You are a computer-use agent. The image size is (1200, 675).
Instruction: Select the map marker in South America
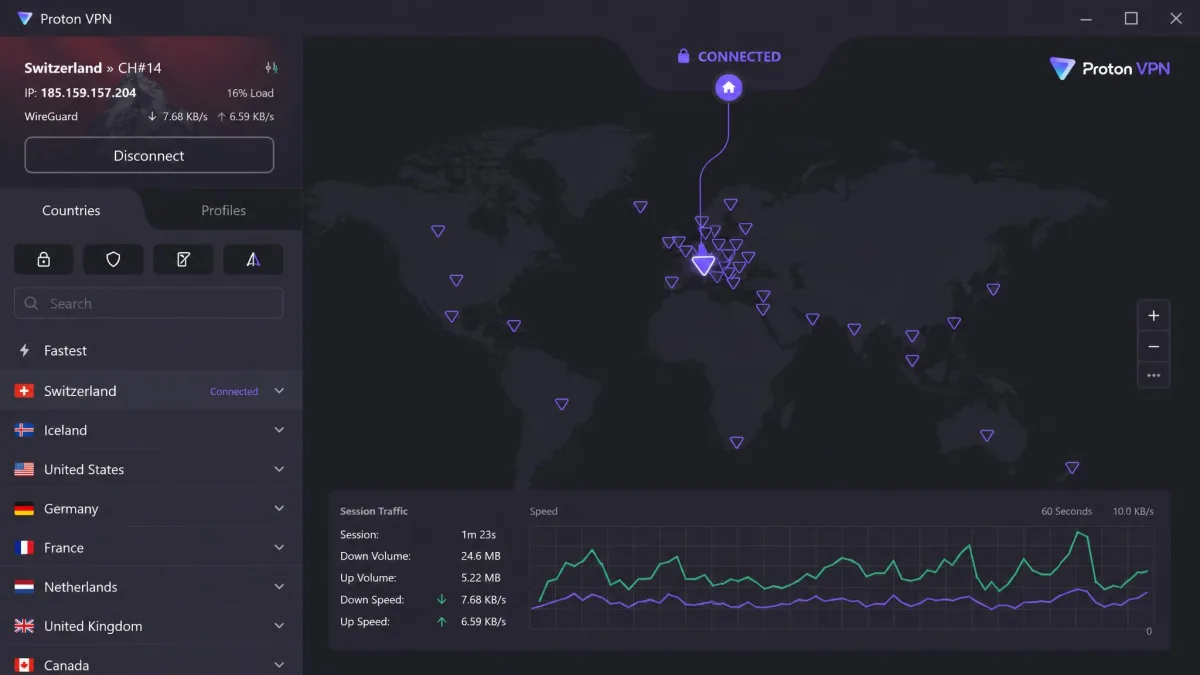pos(562,404)
